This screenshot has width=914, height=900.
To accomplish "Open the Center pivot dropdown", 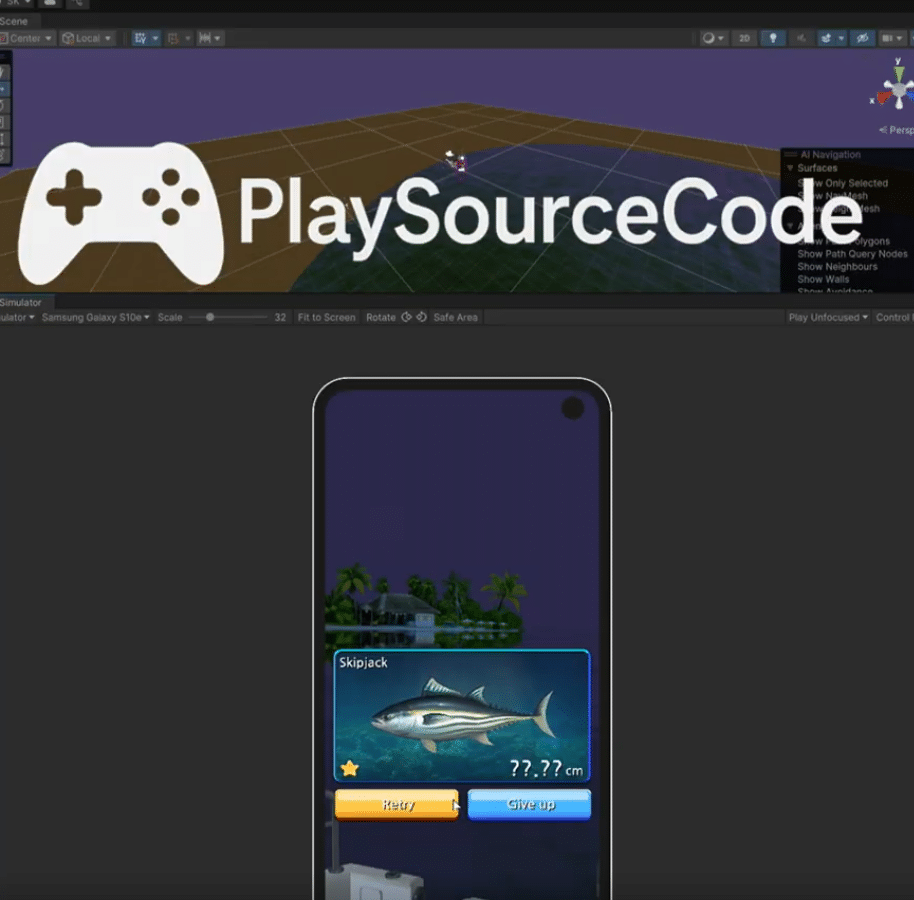I will [x=27, y=38].
